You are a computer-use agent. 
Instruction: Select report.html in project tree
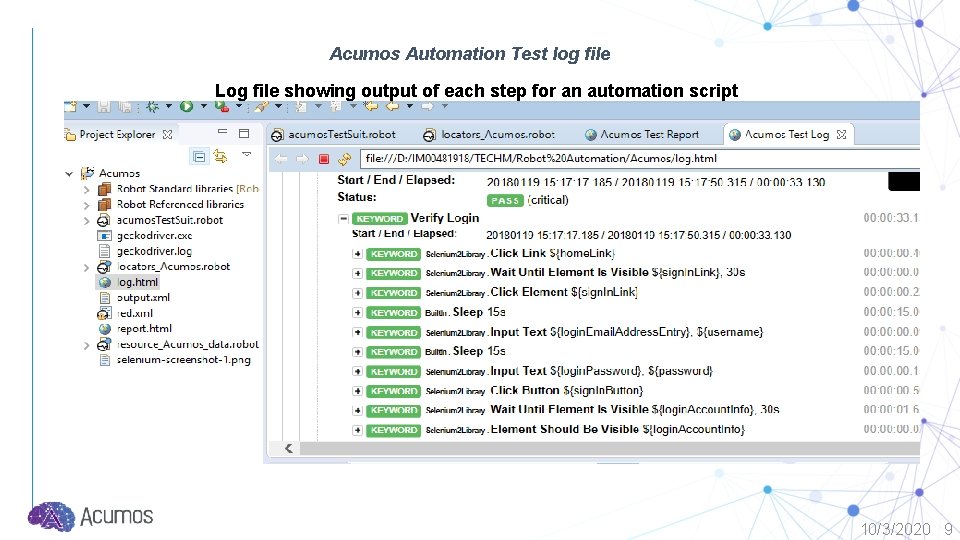135,329
